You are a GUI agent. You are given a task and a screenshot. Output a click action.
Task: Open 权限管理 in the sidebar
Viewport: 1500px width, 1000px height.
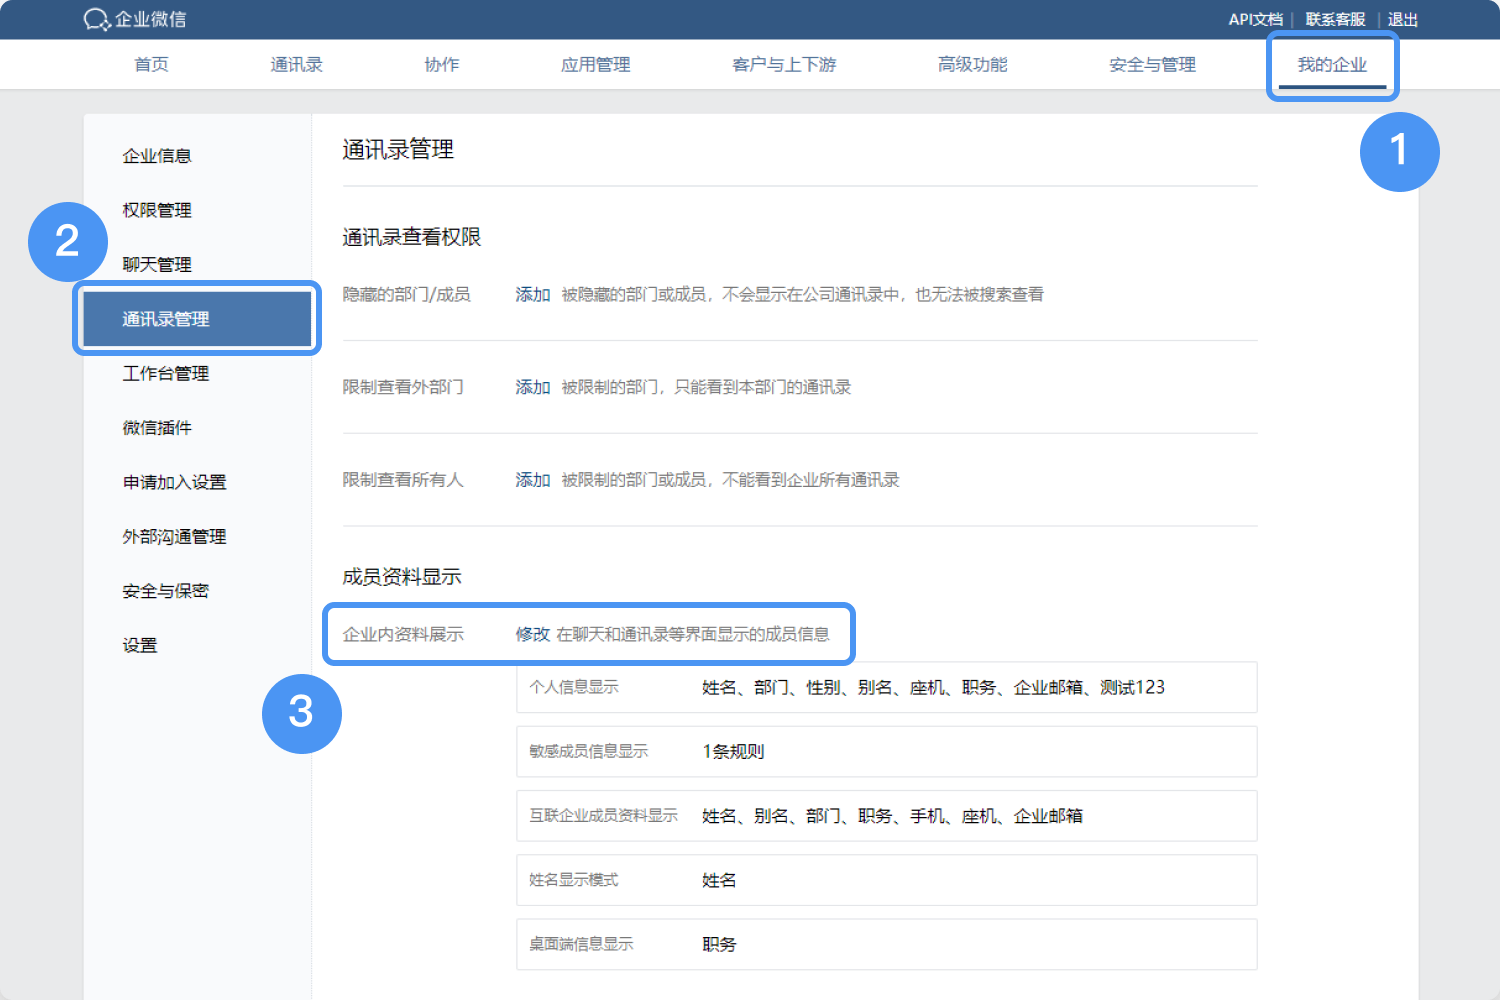[x=157, y=210]
